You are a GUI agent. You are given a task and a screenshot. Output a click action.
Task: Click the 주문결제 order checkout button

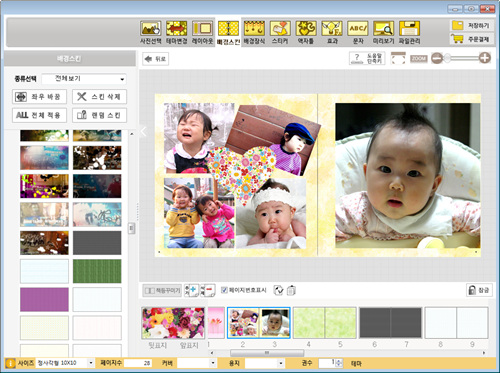click(472, 39)
